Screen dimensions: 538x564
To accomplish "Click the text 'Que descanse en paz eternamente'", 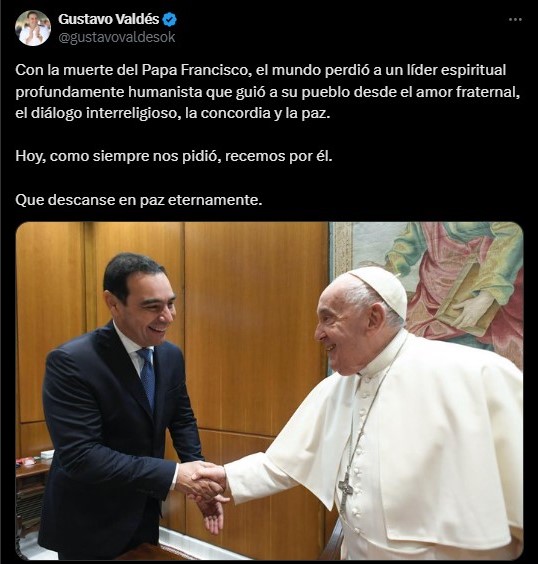I will 139,200.
